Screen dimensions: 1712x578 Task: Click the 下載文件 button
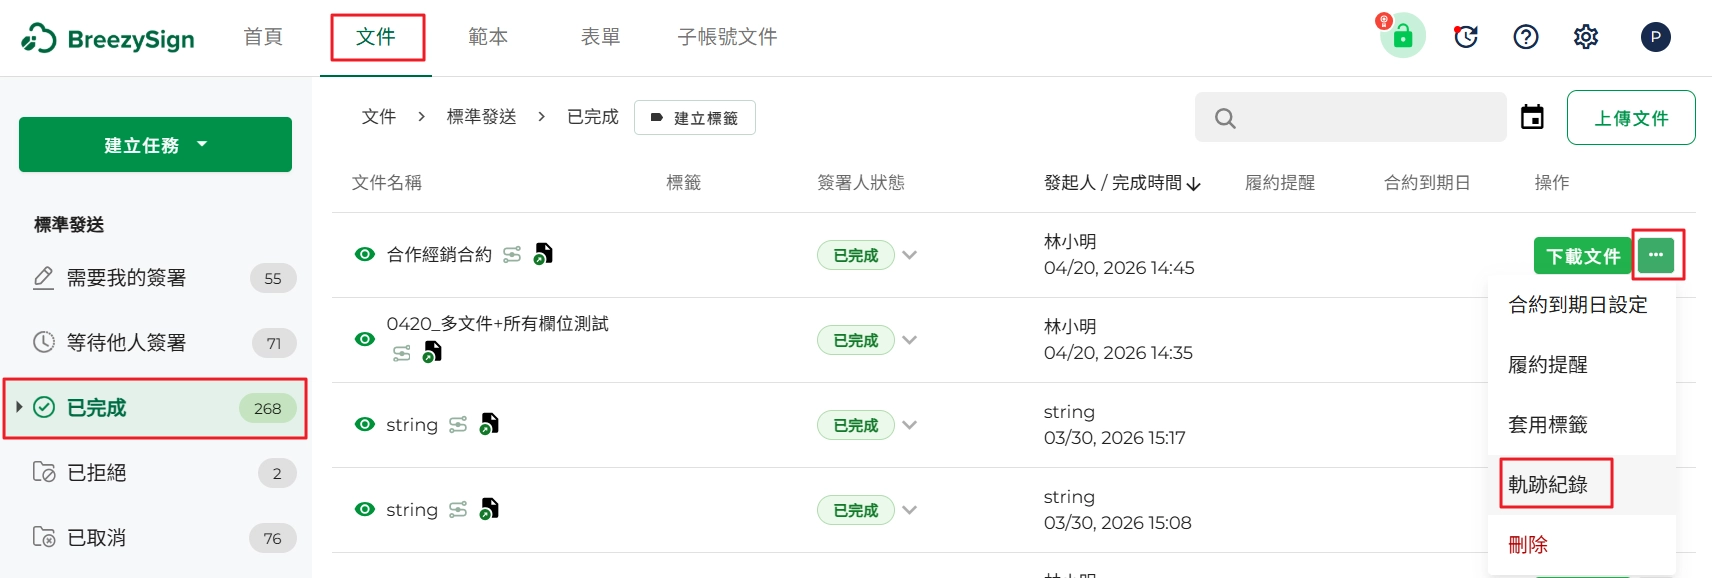coord(1583,256)
